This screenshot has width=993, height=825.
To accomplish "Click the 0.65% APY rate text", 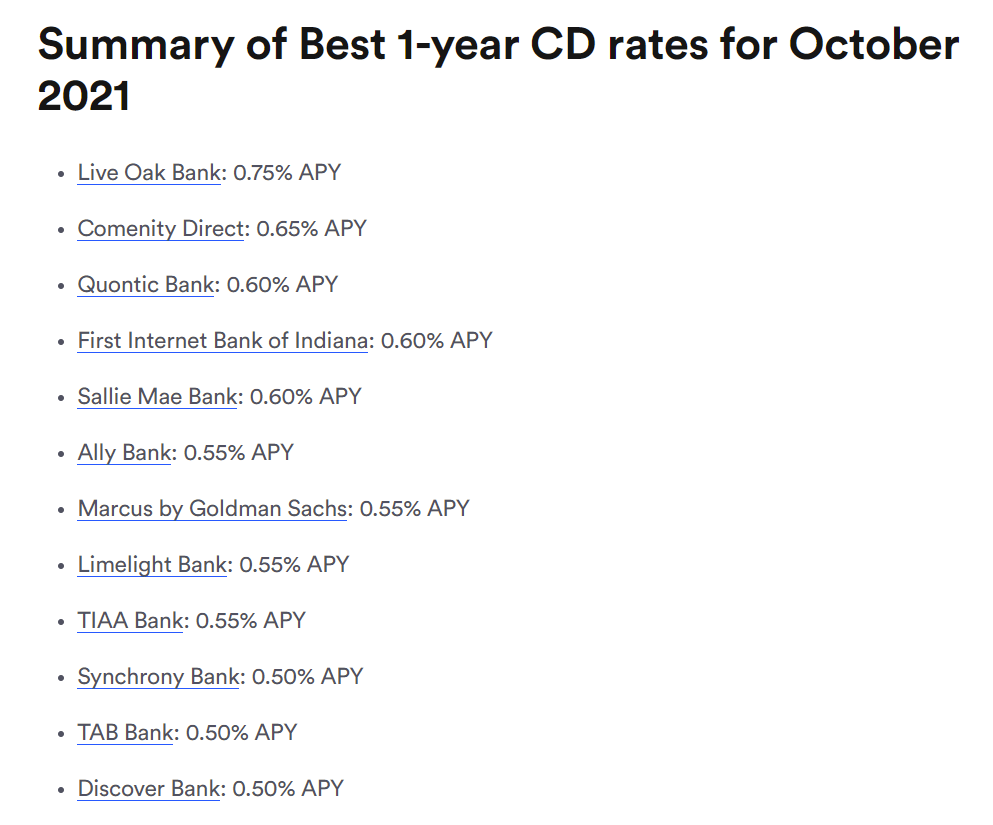I will pyautogui.click(x=312, y=229).
